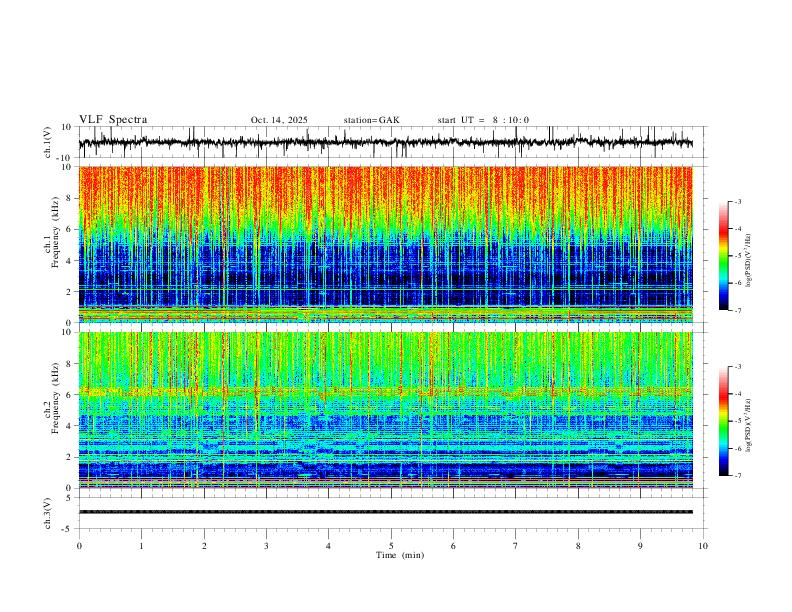Click inside the ch.1 spectrogram panel

pyautogui.click(x=385, y=244)
